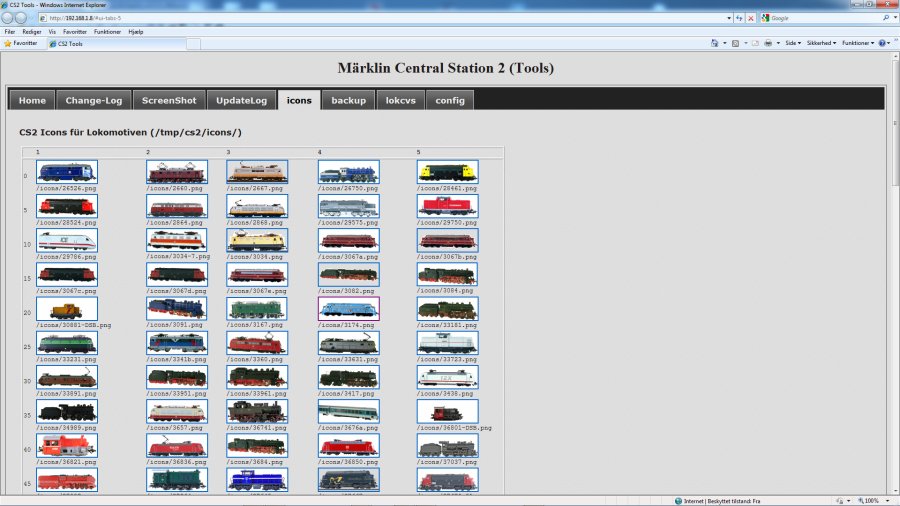
Task: Open the config tab
Action: [449, 100]
